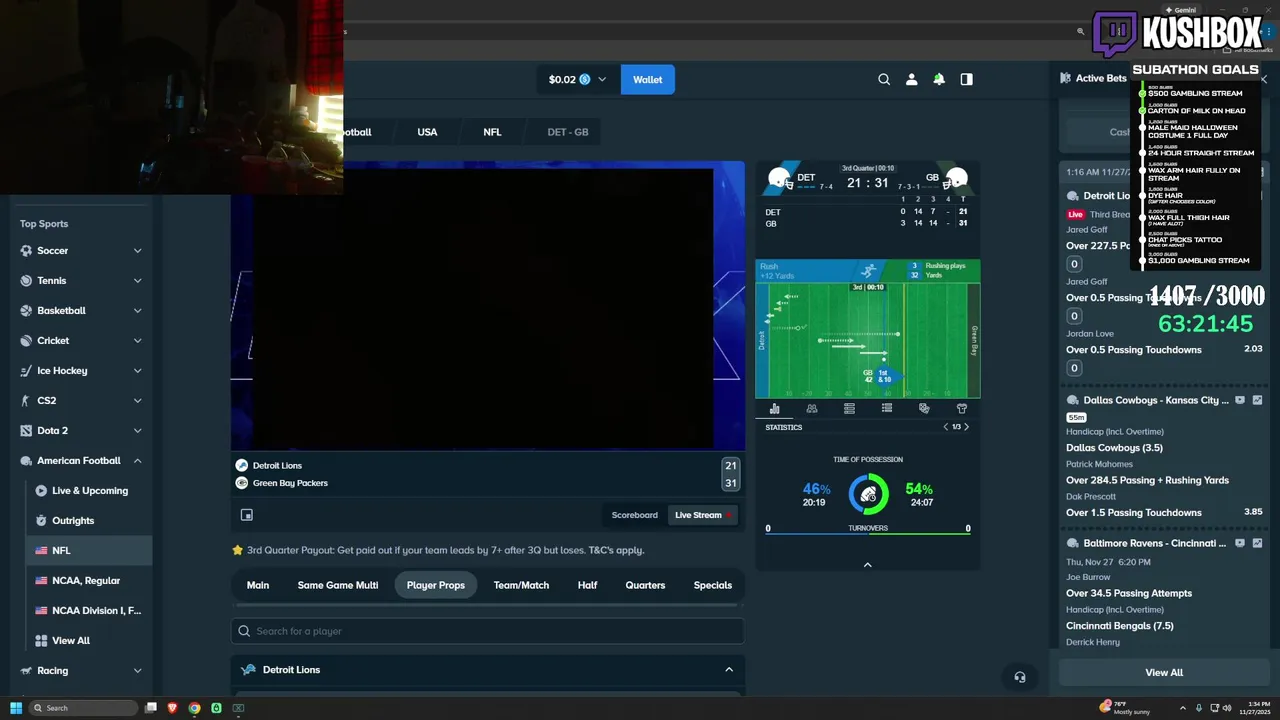Open the Team/Match tab
Viewport: 1280px width, 720px height.
click(x=521, y=585)
